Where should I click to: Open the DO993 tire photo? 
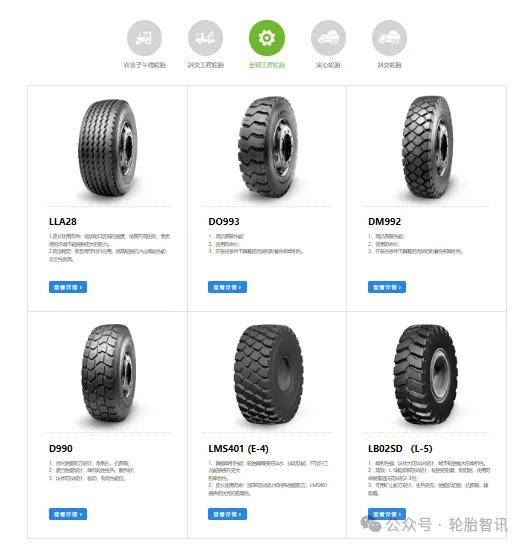tap(268, 147)
